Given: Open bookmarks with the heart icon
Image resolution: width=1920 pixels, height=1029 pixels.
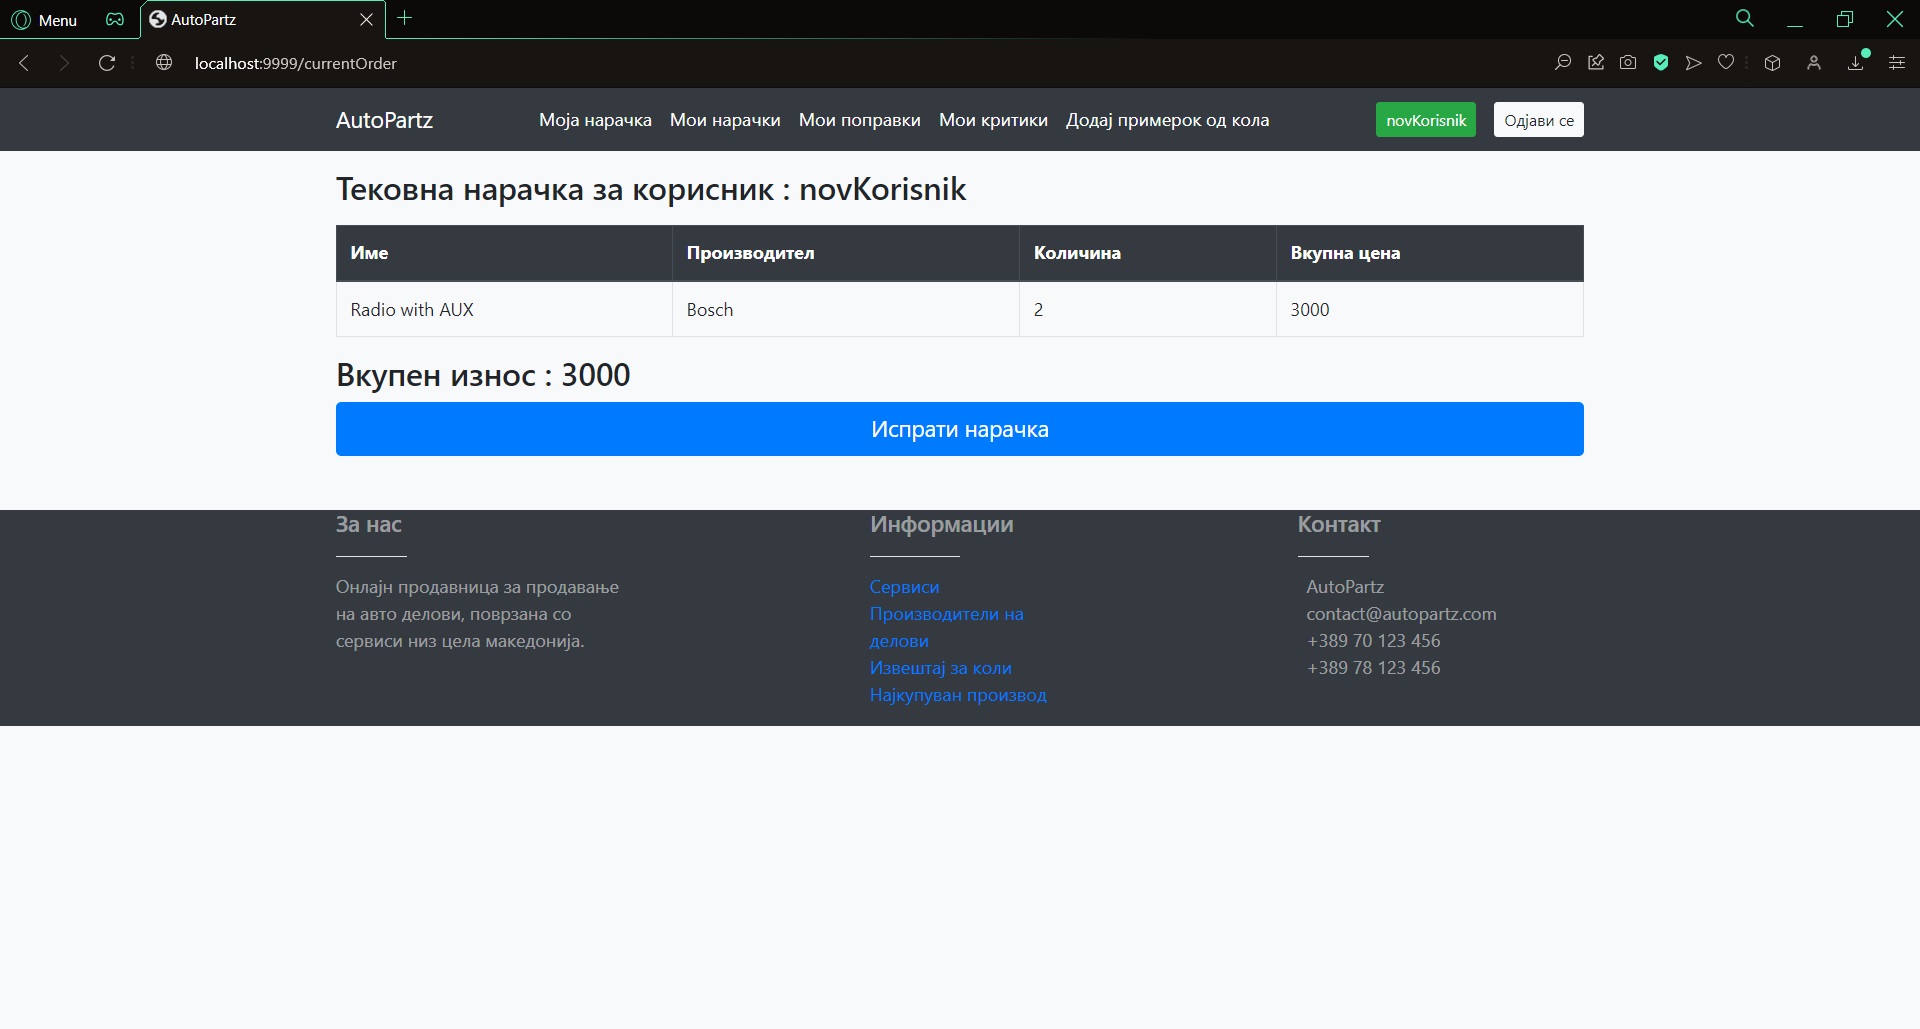Looking at the screenshot, I should 1726,63.
